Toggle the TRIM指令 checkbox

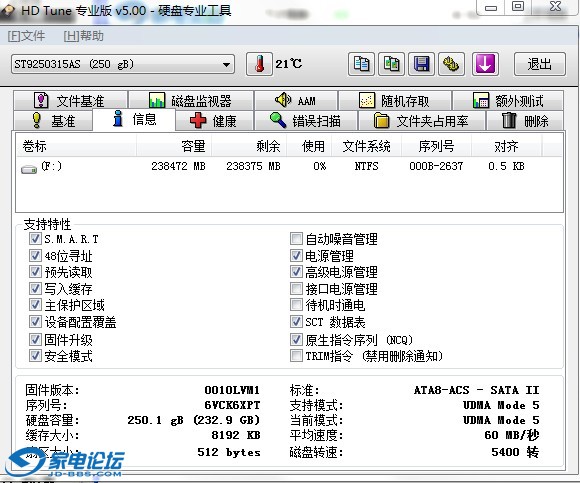tap(296, 356)
